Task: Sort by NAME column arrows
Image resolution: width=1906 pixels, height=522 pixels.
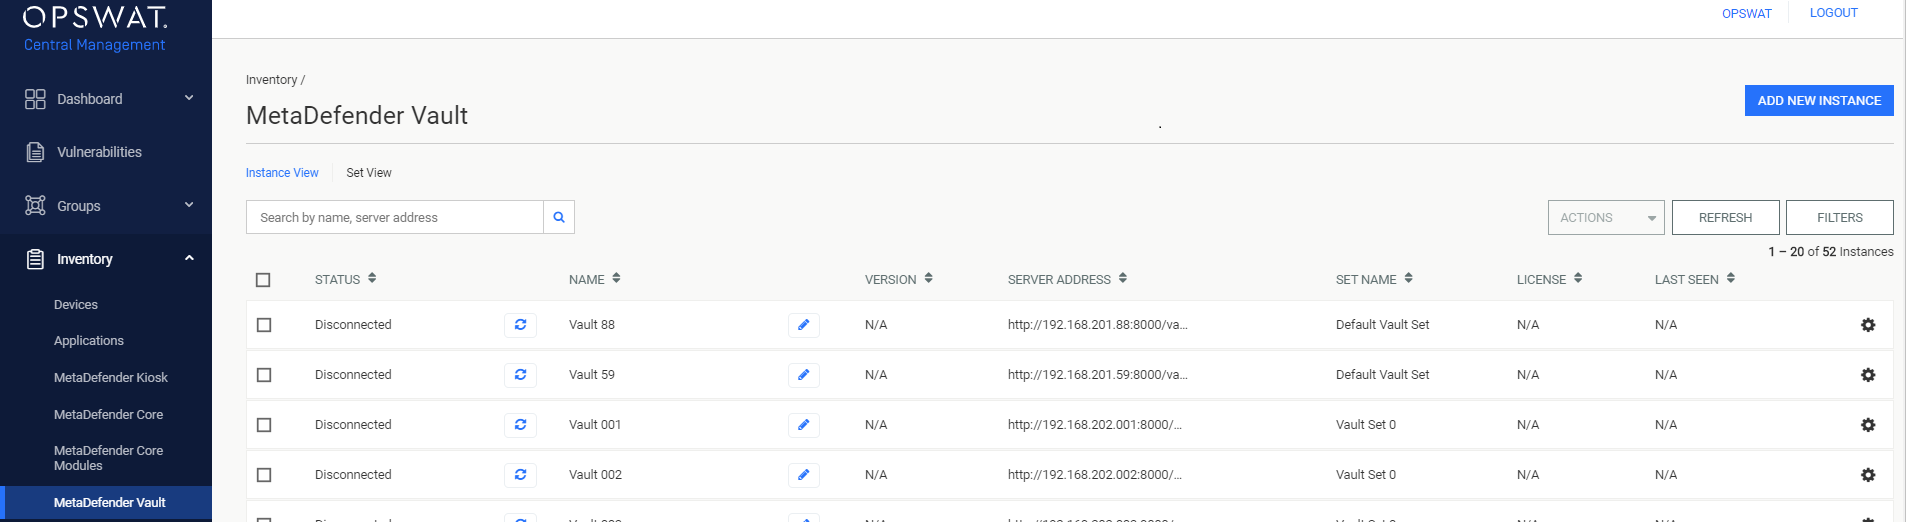Action: click(616, 278)
